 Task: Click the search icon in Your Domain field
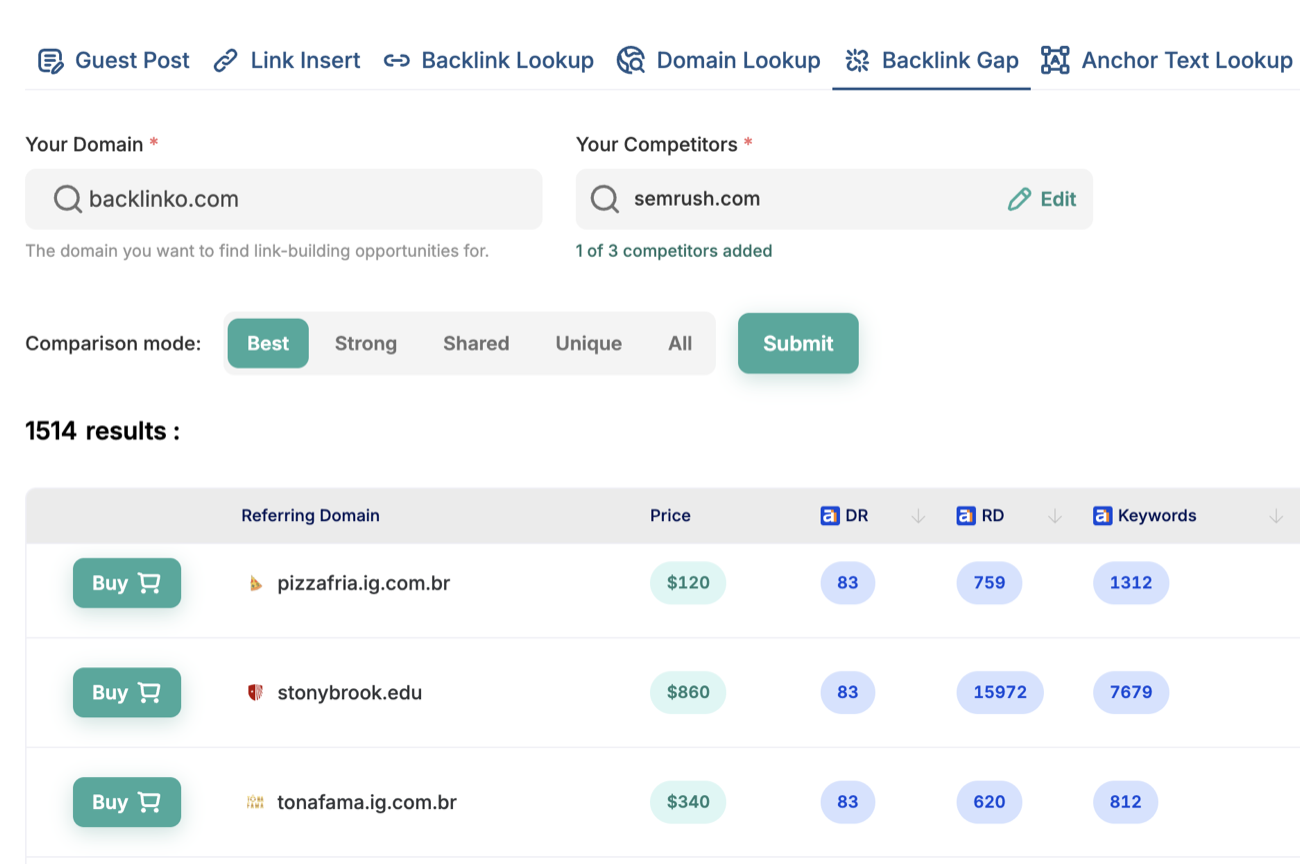[67, 199]
